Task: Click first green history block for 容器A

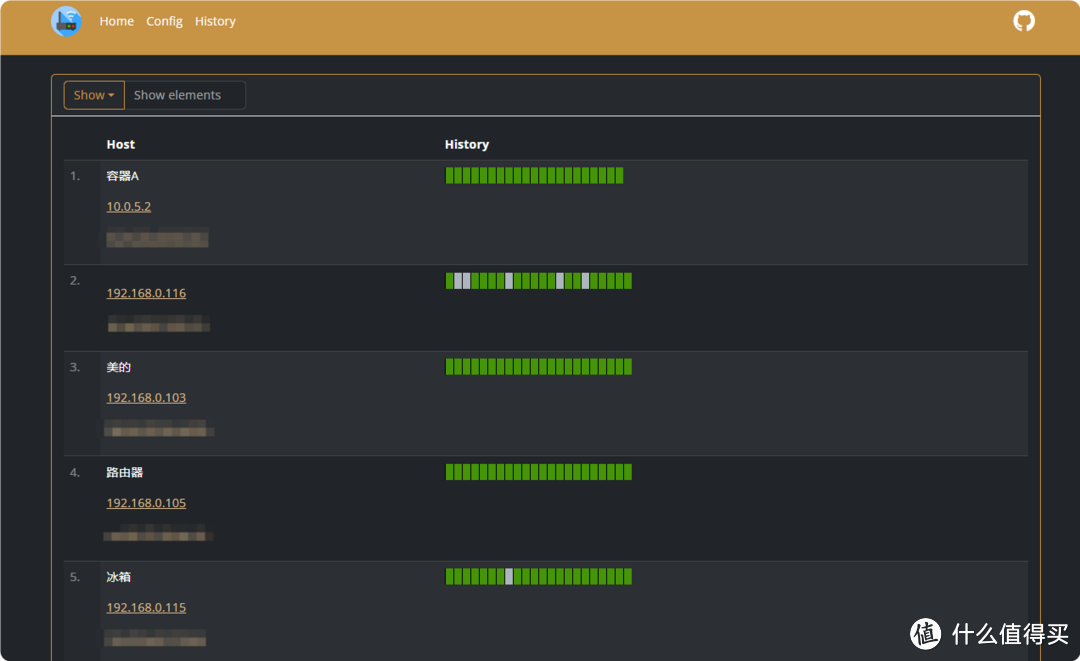Action: point(449,176)
